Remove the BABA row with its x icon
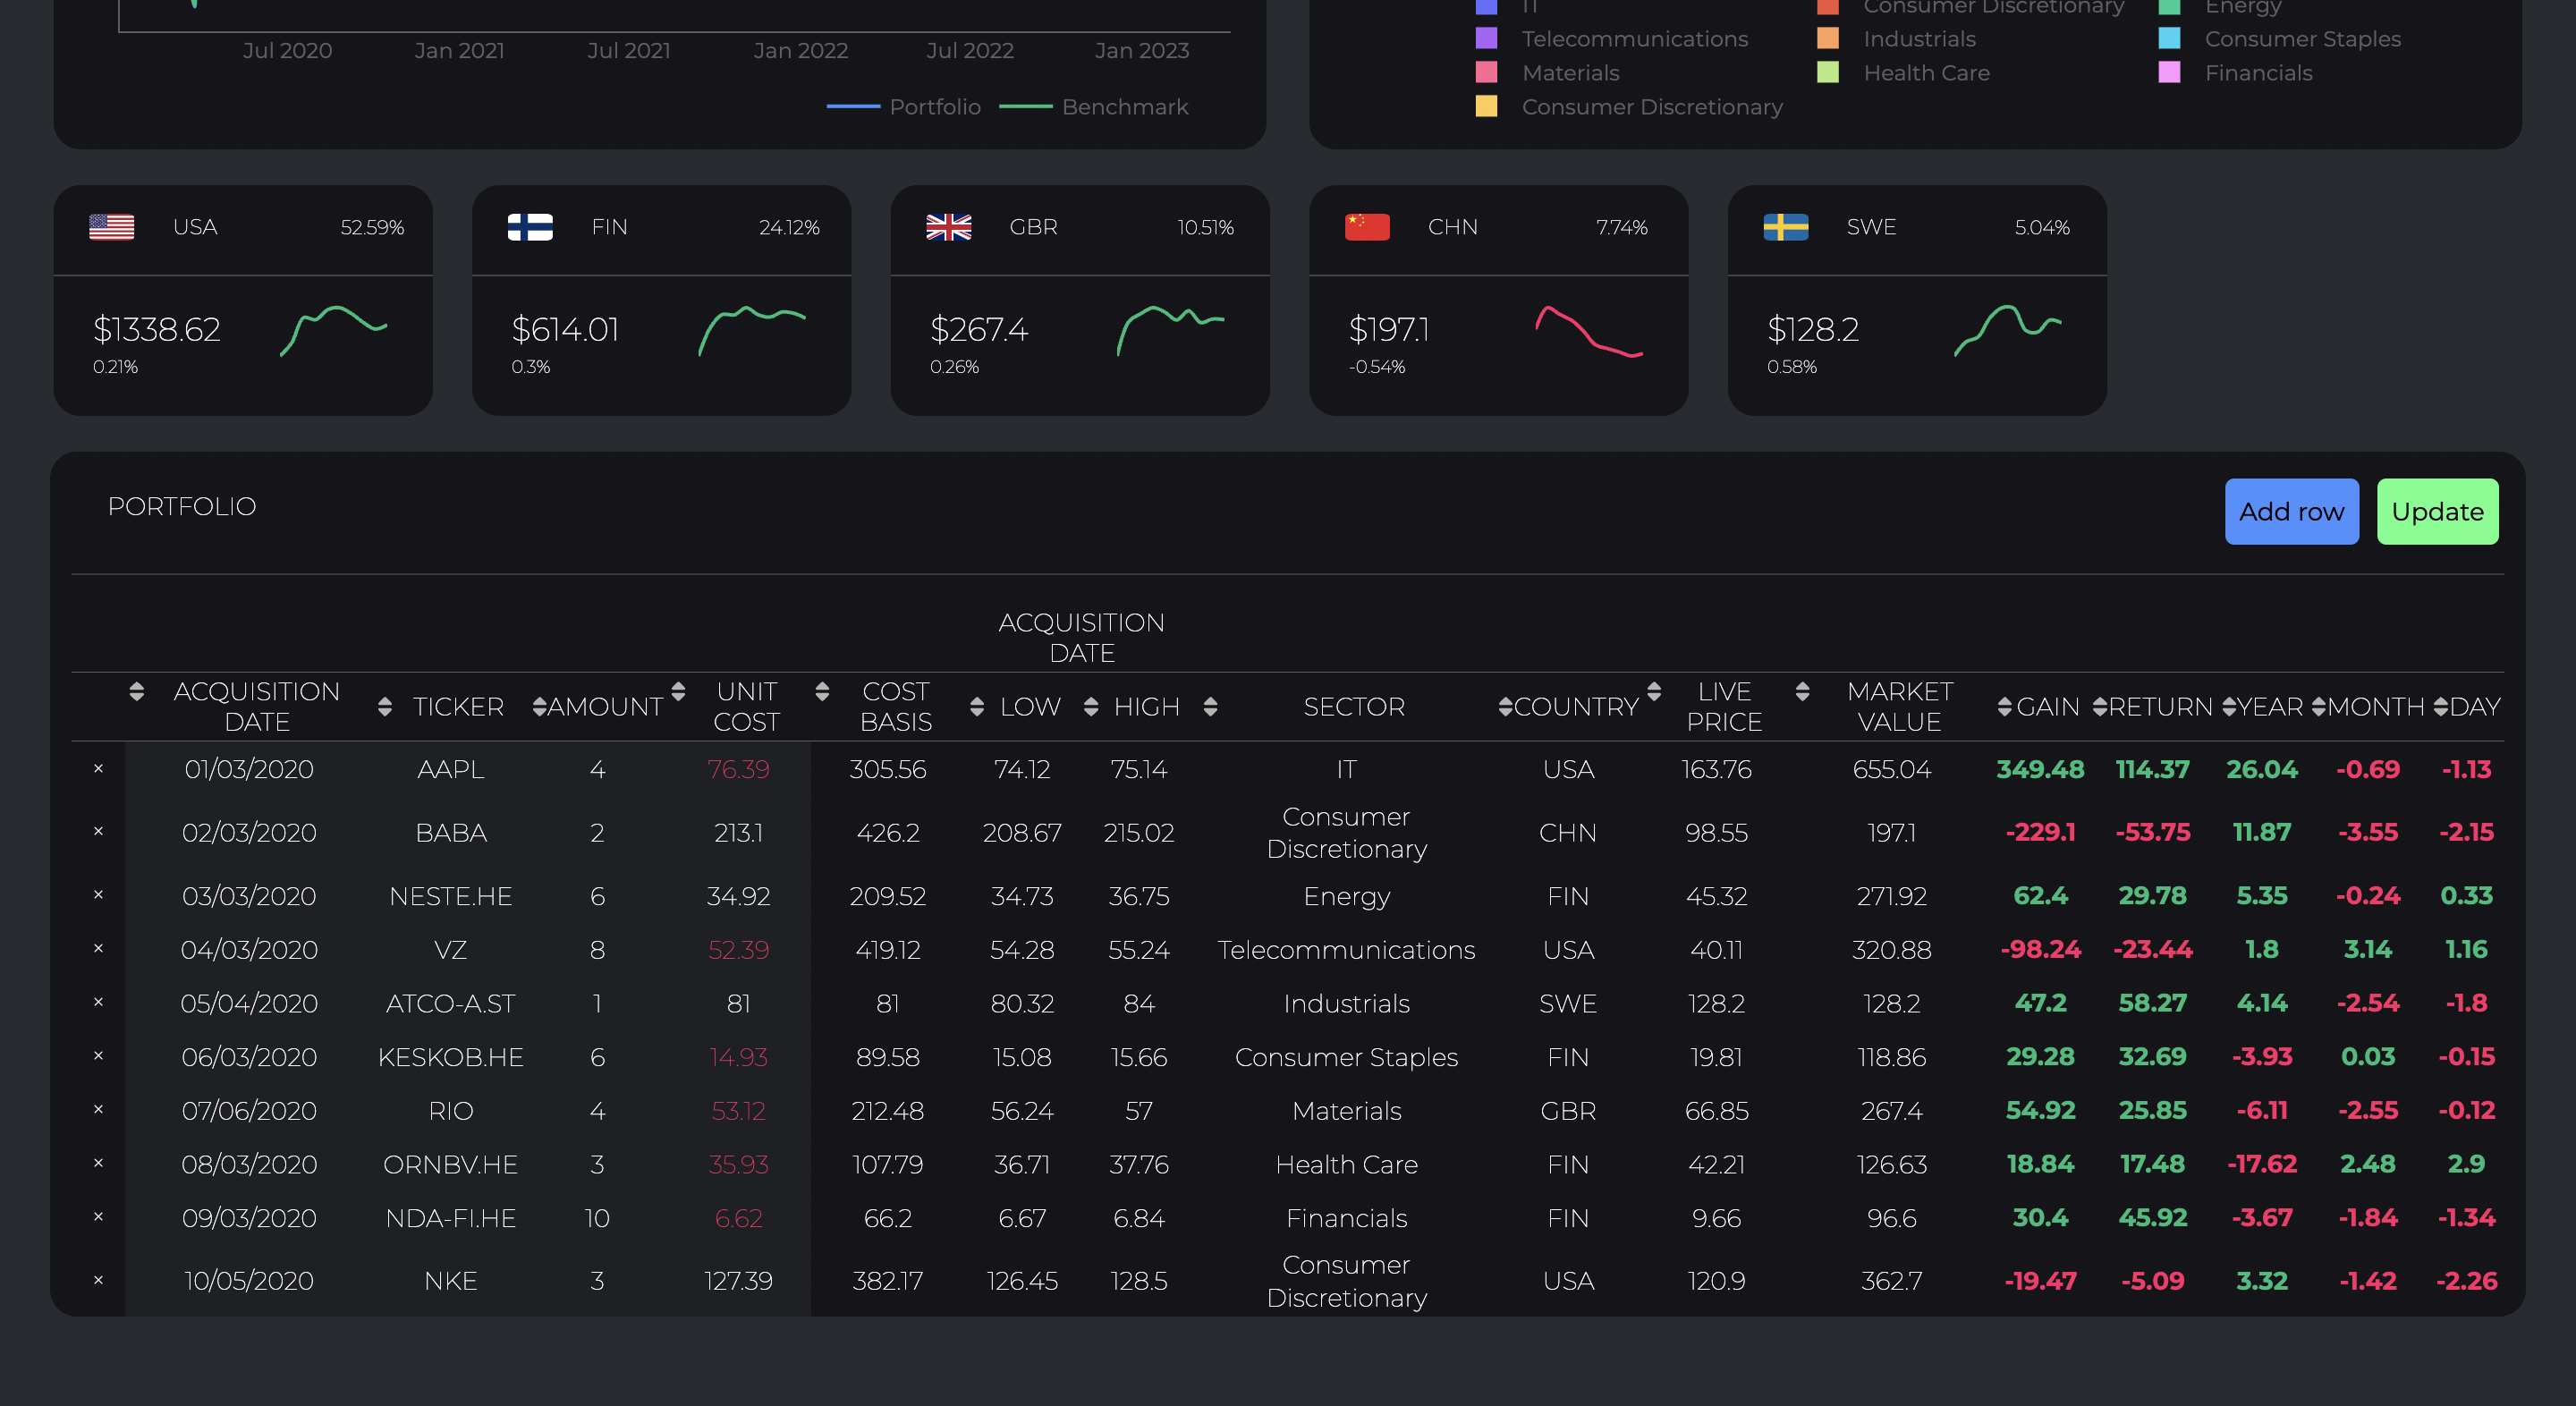This screenshot has height=1406, width=2576. 98,831
